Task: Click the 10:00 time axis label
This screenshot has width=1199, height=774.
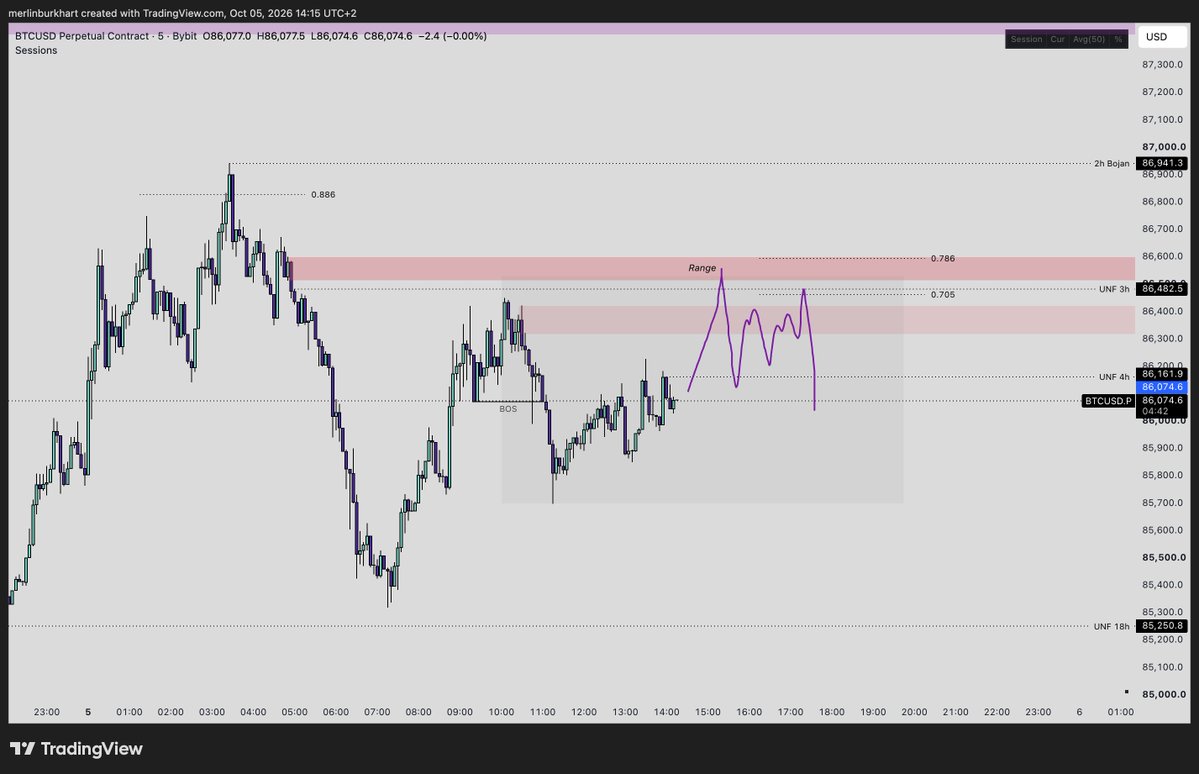Action: (501, 712)
